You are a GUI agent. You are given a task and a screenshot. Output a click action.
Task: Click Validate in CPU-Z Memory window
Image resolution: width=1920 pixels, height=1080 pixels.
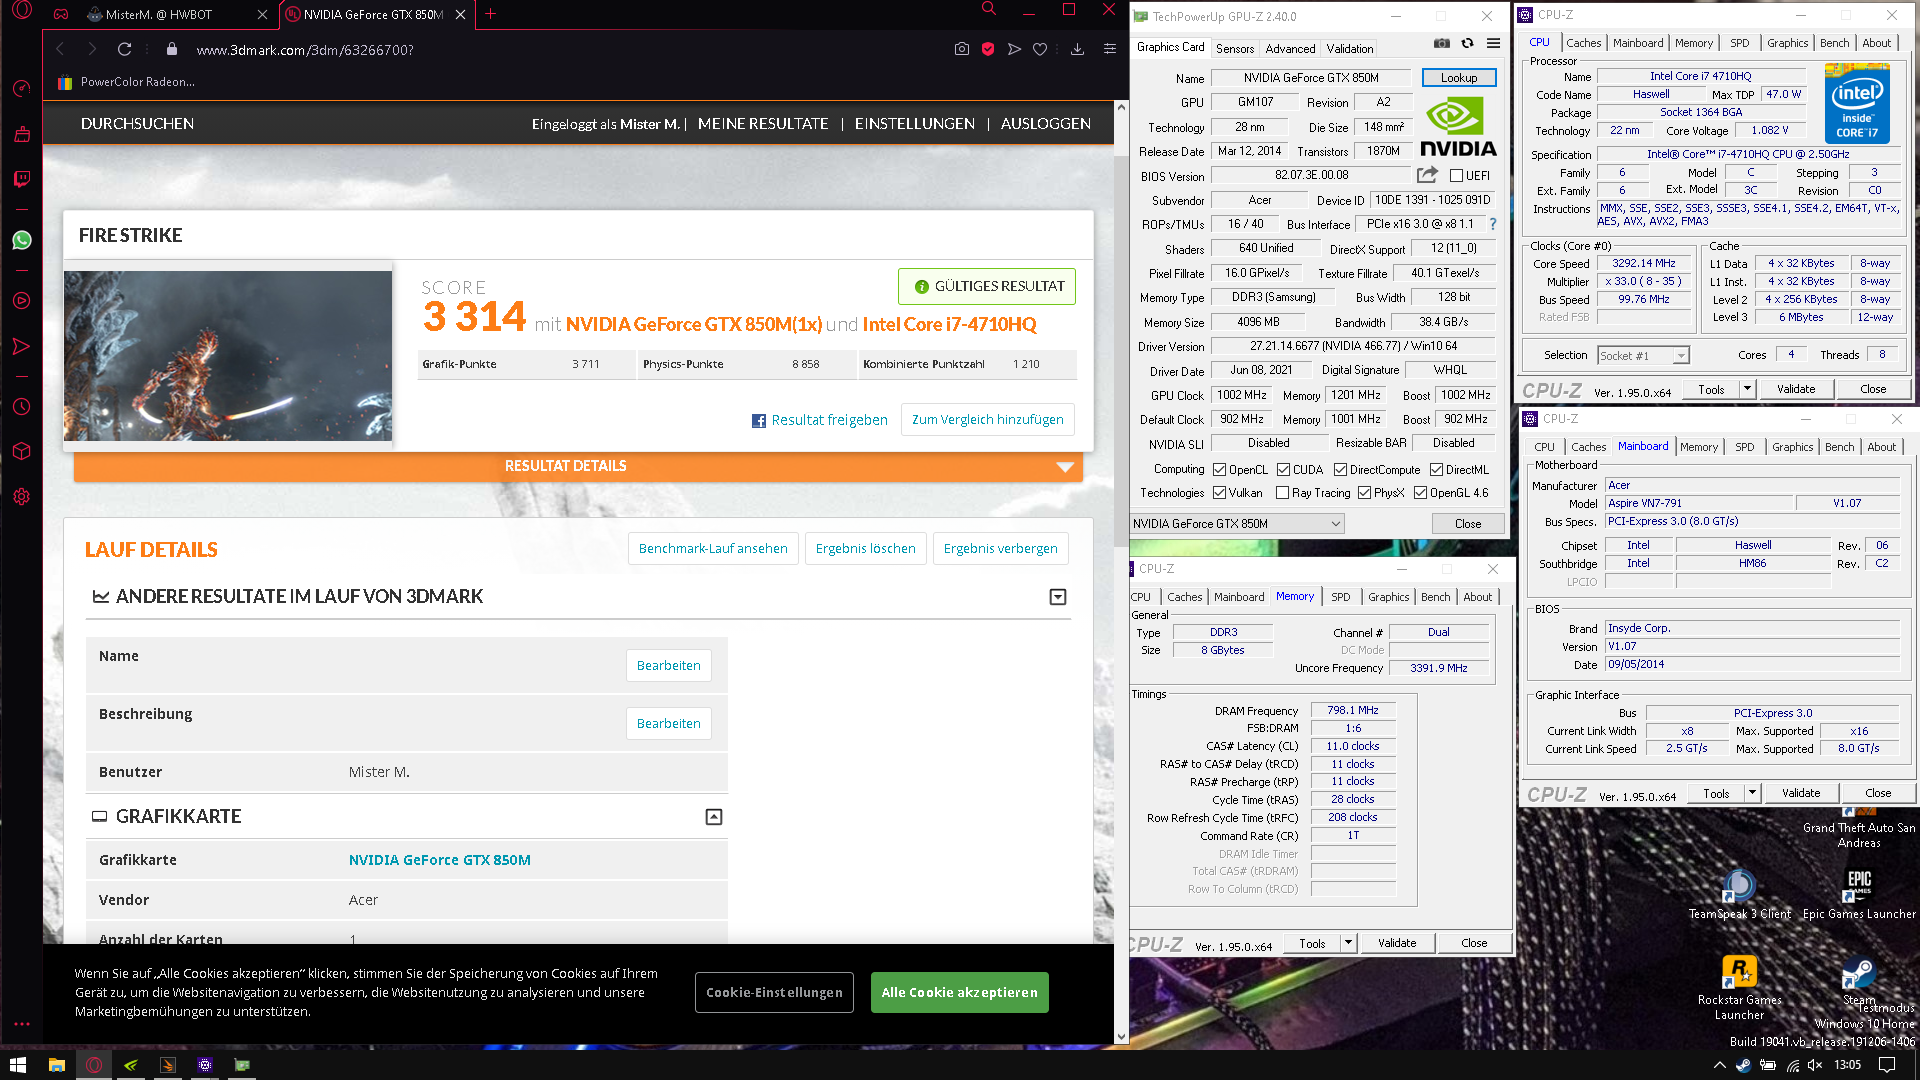click(x=1397, y=943)
